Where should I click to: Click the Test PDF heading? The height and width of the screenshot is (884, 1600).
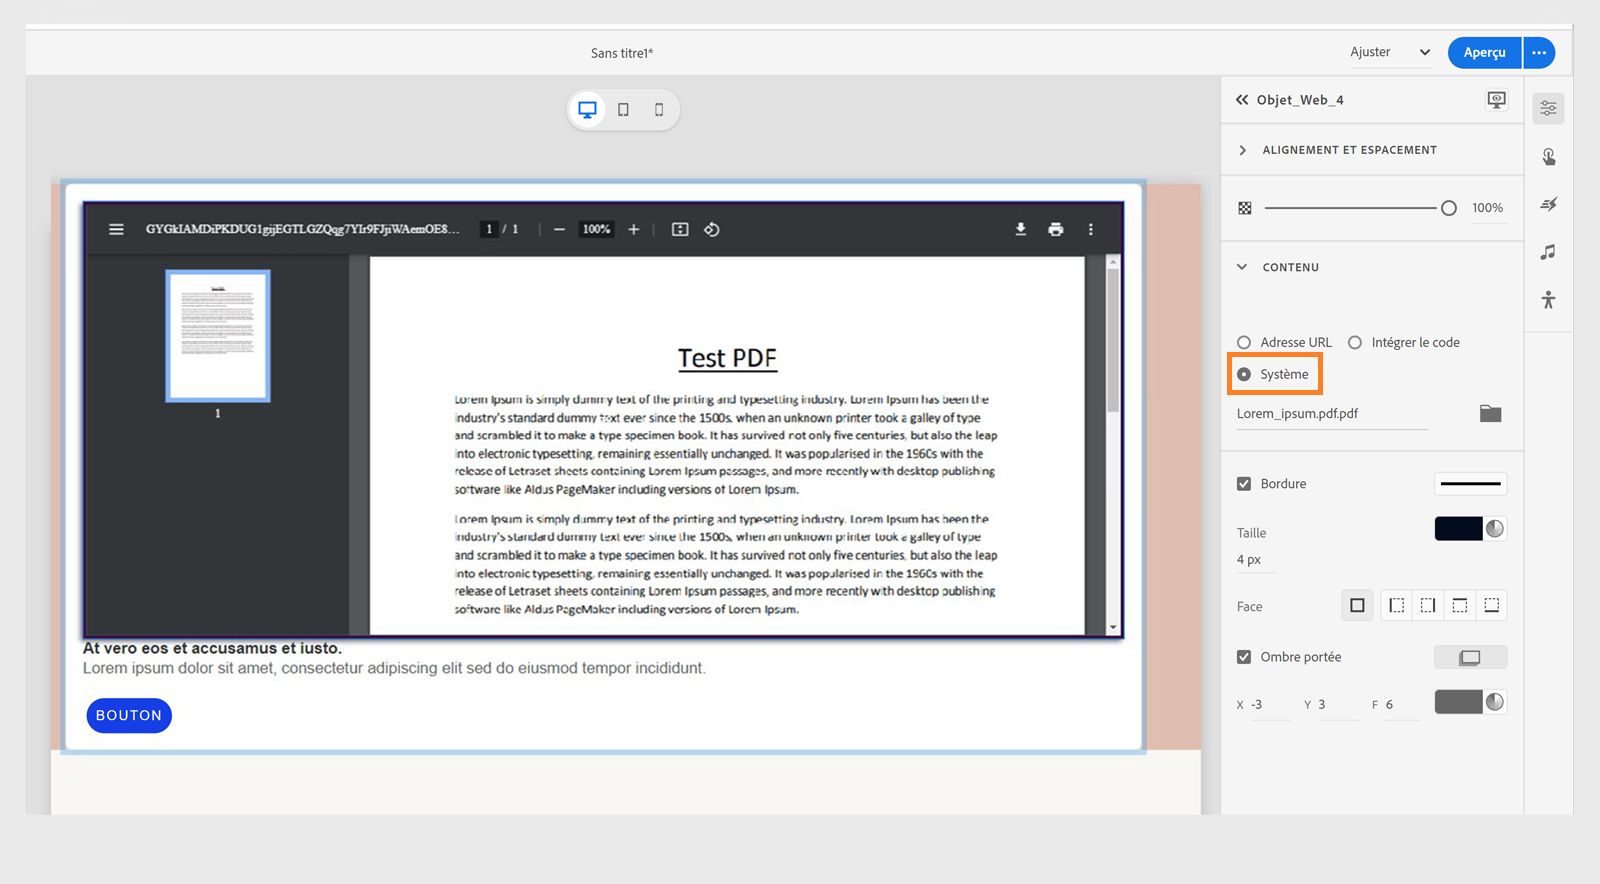click(x=727, y=358)
